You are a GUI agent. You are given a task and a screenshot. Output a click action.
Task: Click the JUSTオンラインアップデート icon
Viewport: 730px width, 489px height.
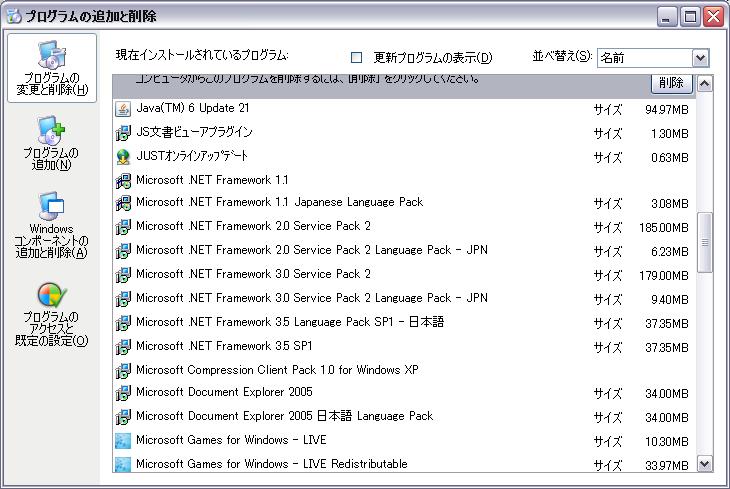(x=123, y=156)
